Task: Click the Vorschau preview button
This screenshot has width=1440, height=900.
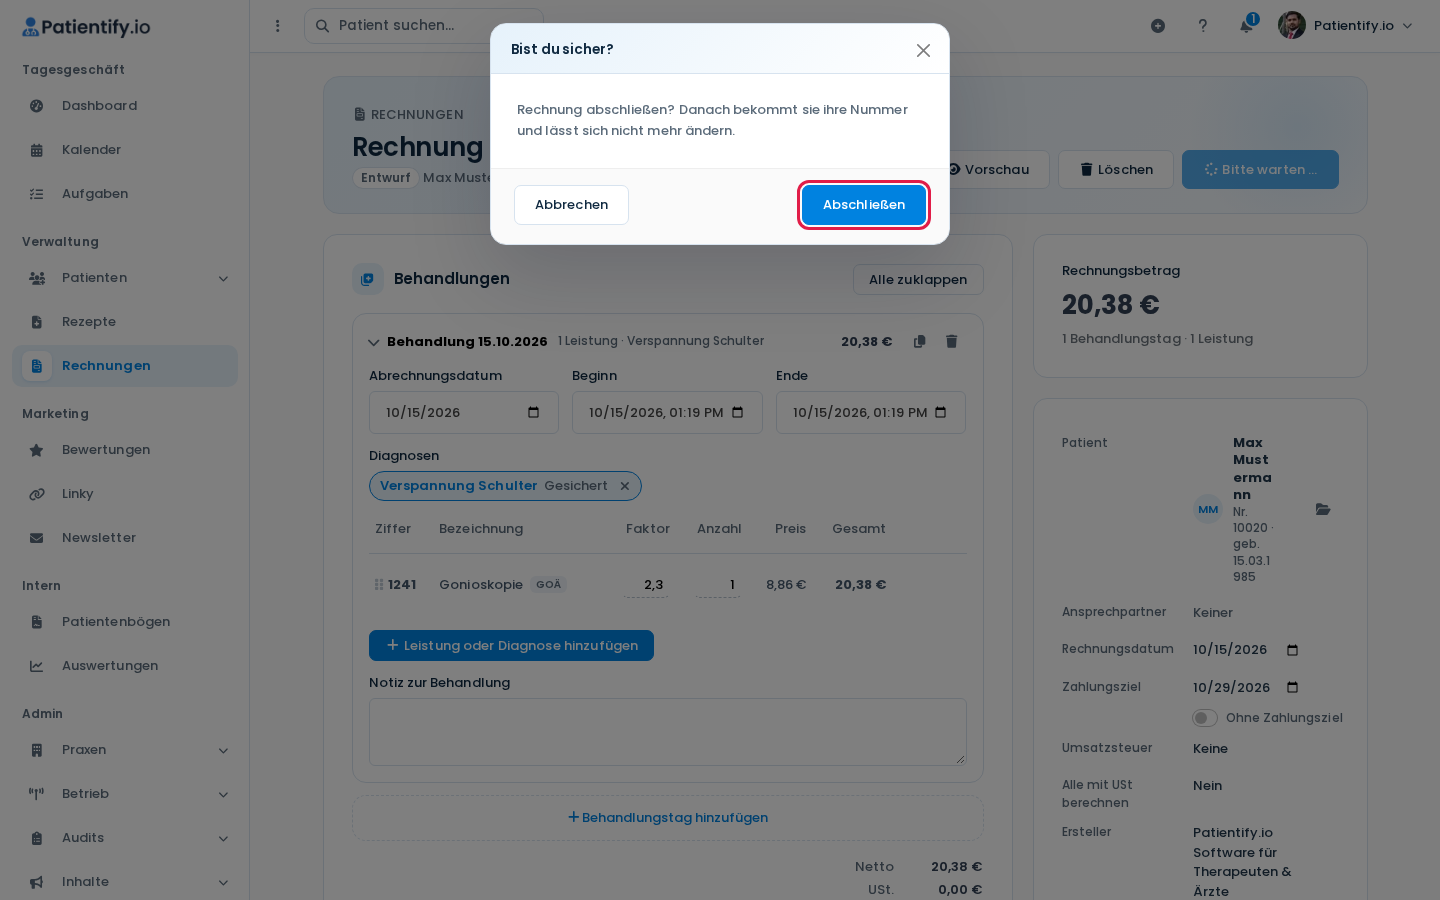Action: pyautogui.click(x=989, y=170)
